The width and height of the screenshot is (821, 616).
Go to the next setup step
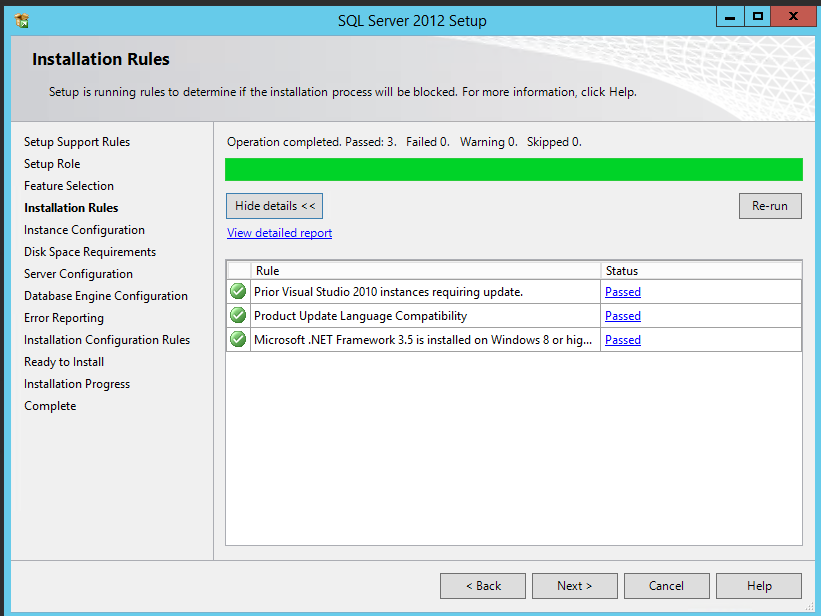tap(574, 586)
